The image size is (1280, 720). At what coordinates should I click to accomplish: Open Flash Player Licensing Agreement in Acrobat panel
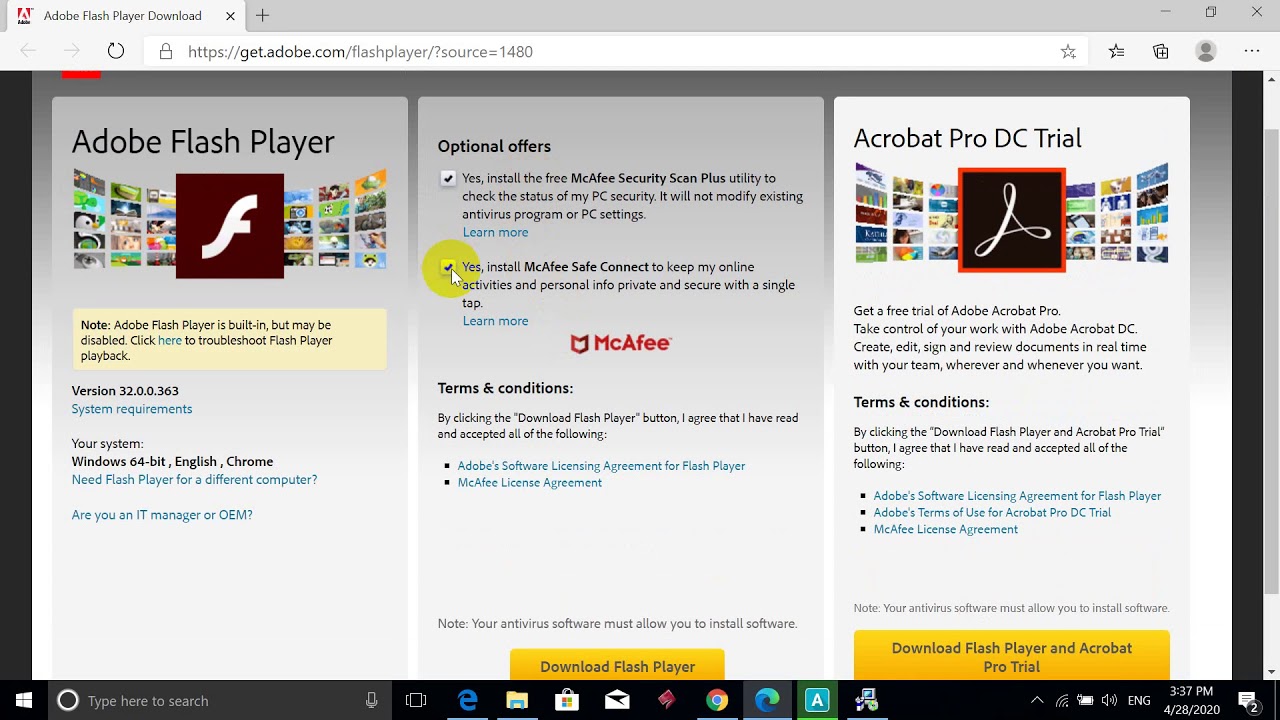(1017, 495)
